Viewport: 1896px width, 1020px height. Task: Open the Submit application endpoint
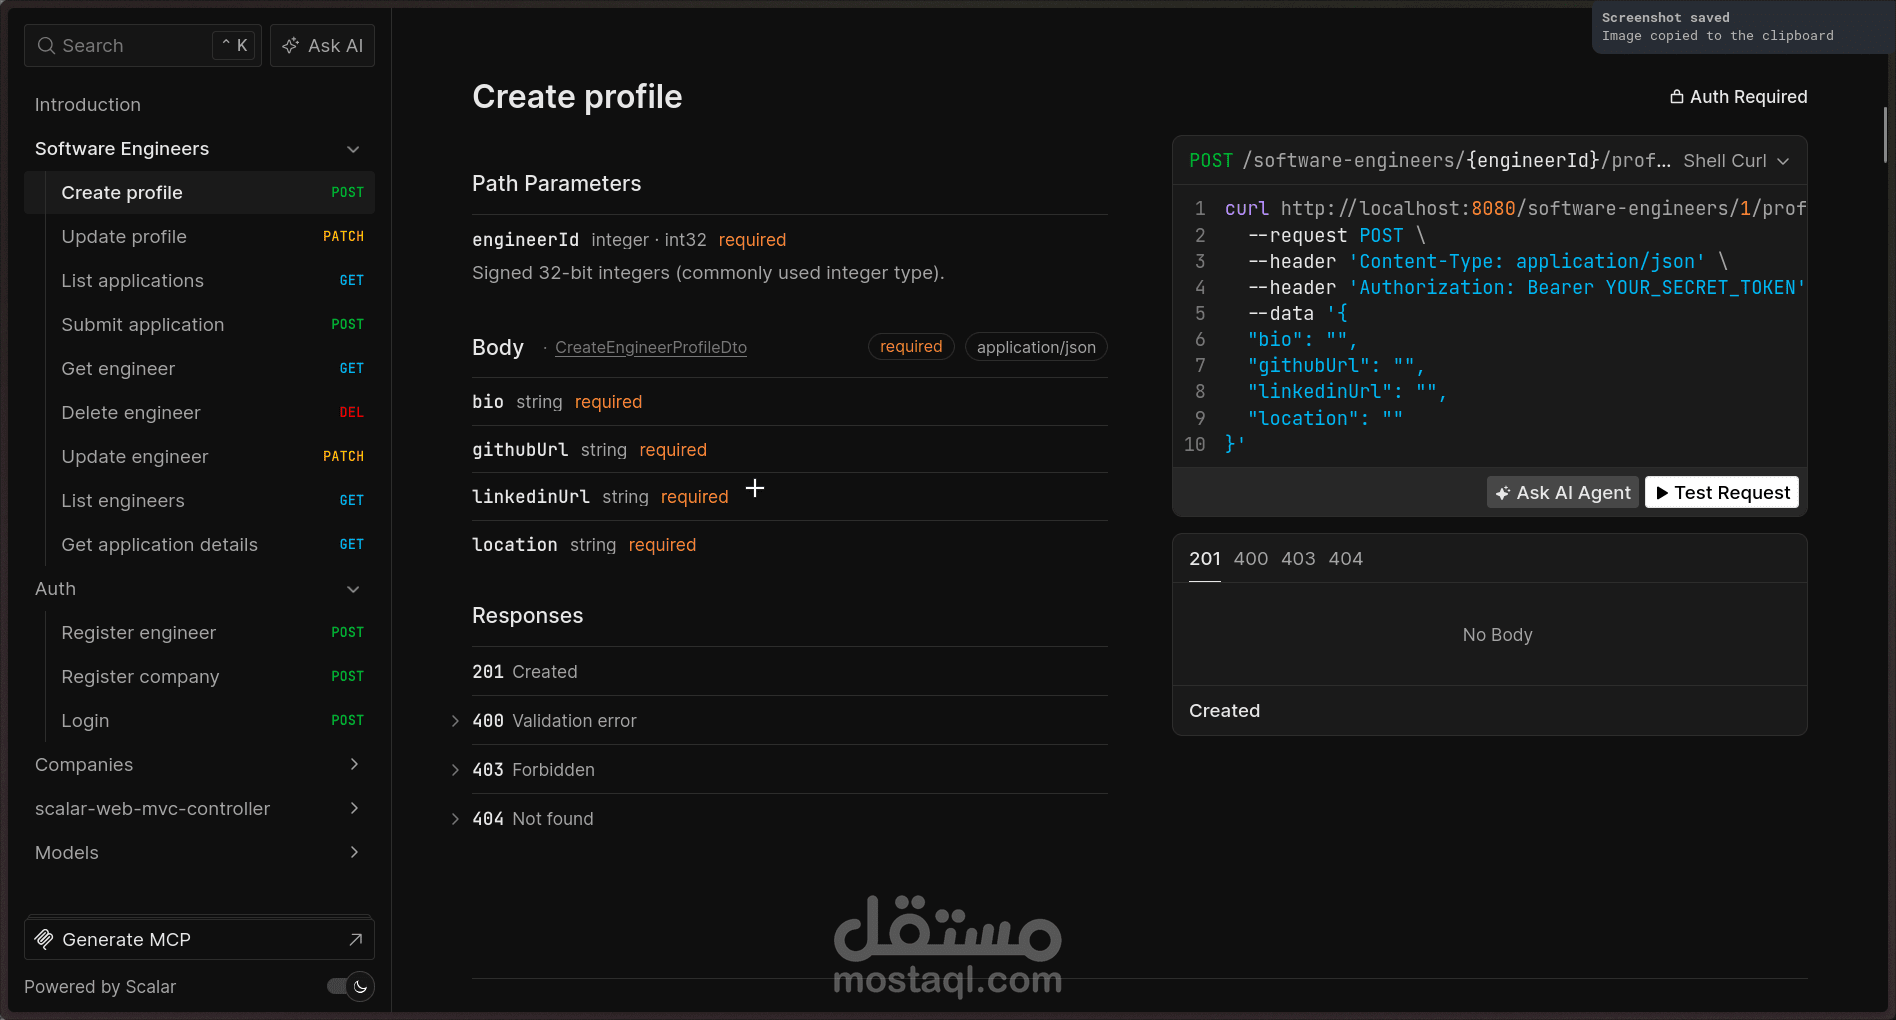pyautogui.click(x=200, y=325)
